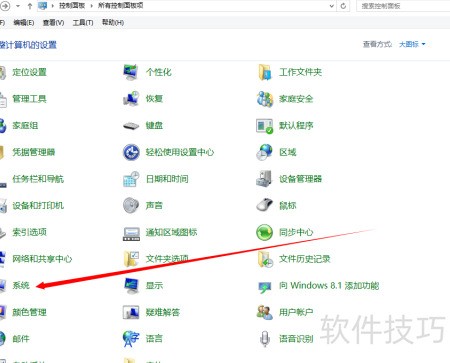Open the 查看(V) menu
This screenshot has height=363, width=450.
[x=53, y=23]
